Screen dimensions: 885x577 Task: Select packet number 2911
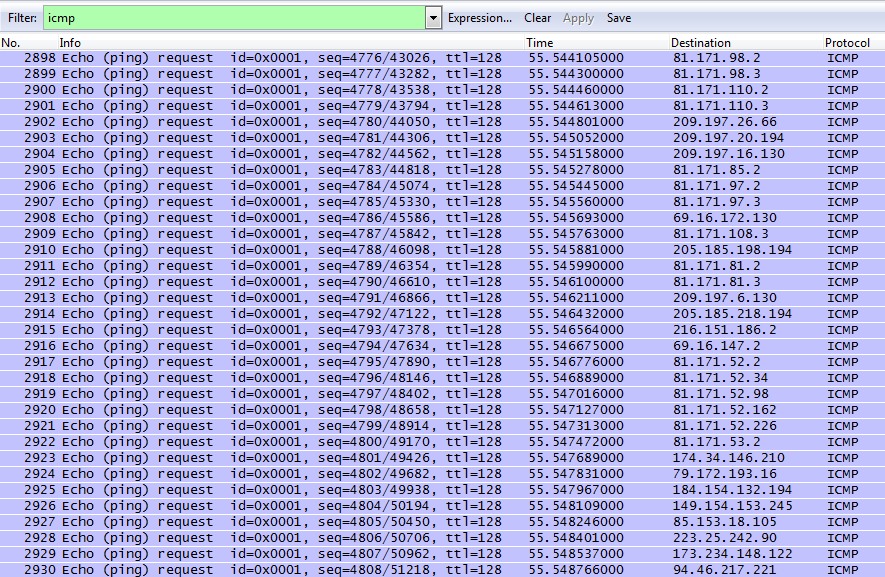pos(442,266)
